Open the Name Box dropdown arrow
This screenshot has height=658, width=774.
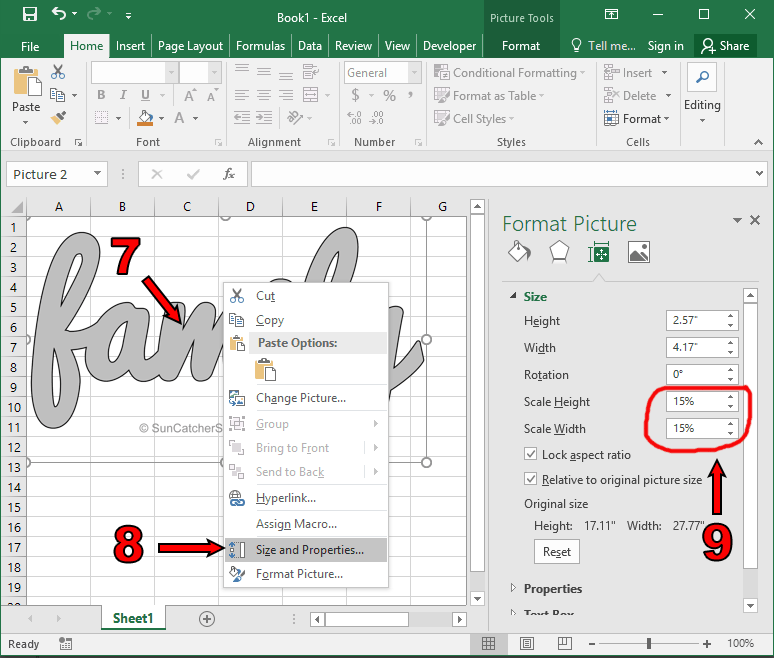coord(97,174)
